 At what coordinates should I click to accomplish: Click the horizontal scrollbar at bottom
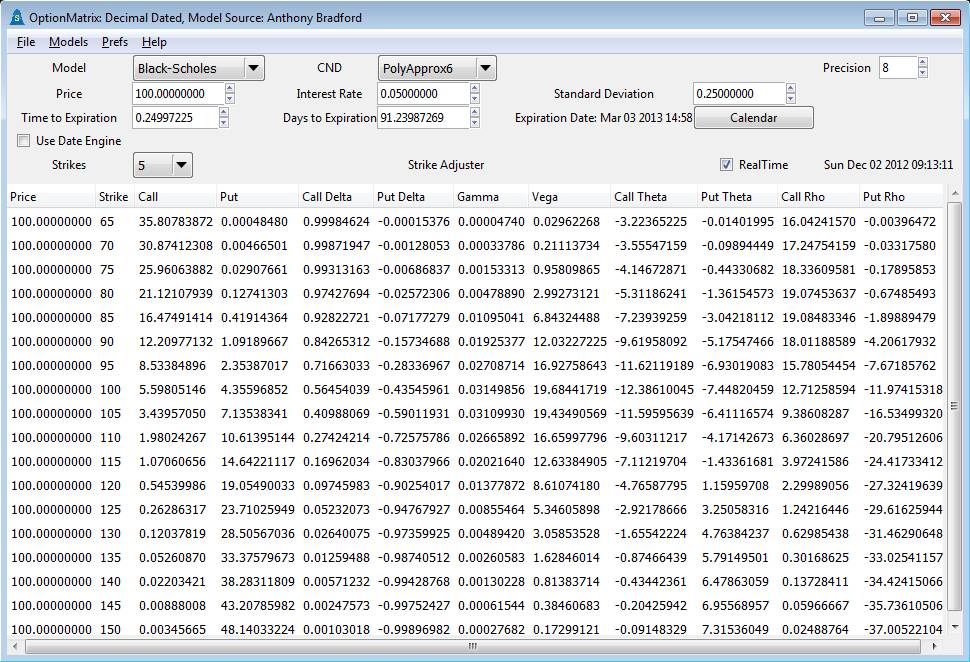tap(480, 647)
